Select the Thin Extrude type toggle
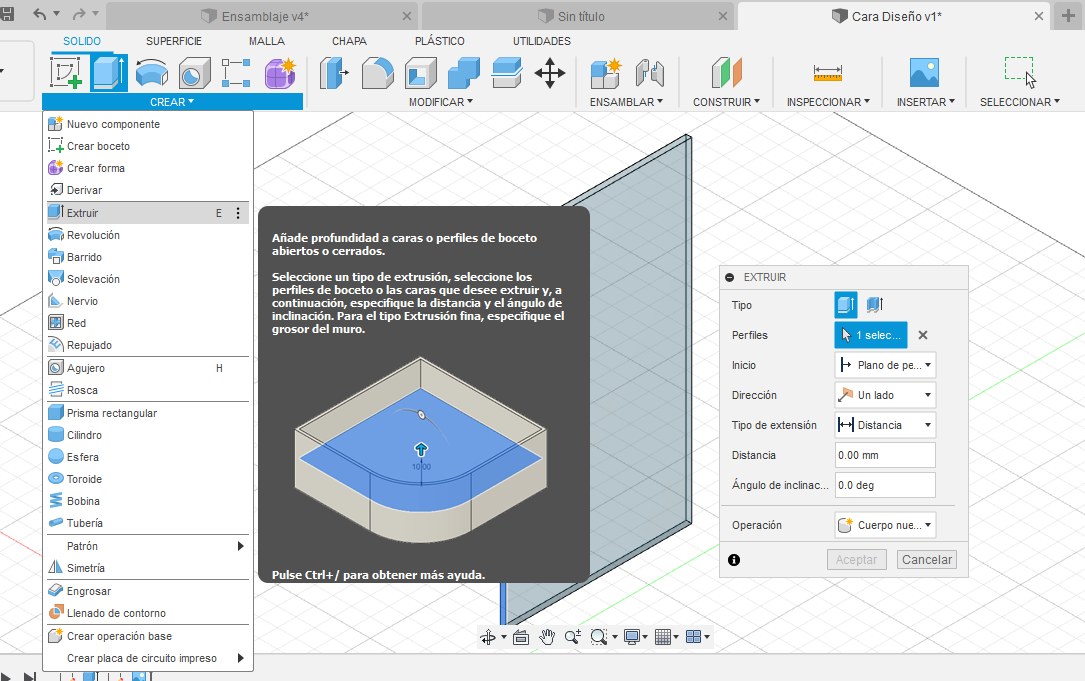The height and width of the screenshot is (681, 1085). (x=875, y=305)
